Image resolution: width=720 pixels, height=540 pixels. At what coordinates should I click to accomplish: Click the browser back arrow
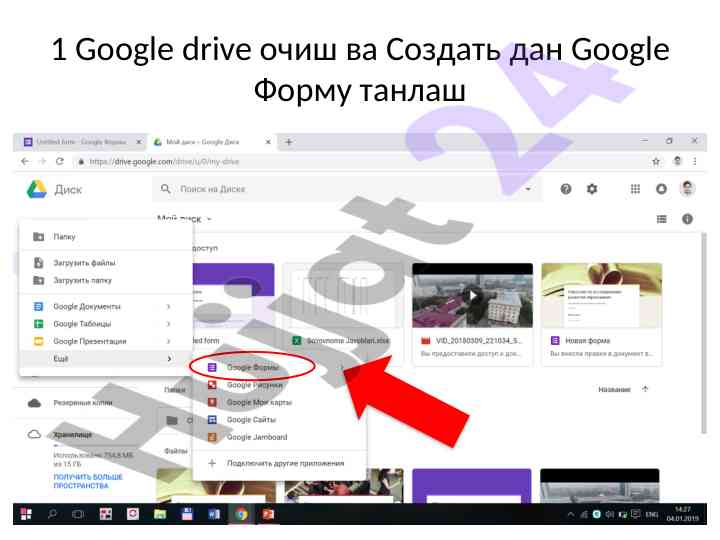(x=25, y=161)
